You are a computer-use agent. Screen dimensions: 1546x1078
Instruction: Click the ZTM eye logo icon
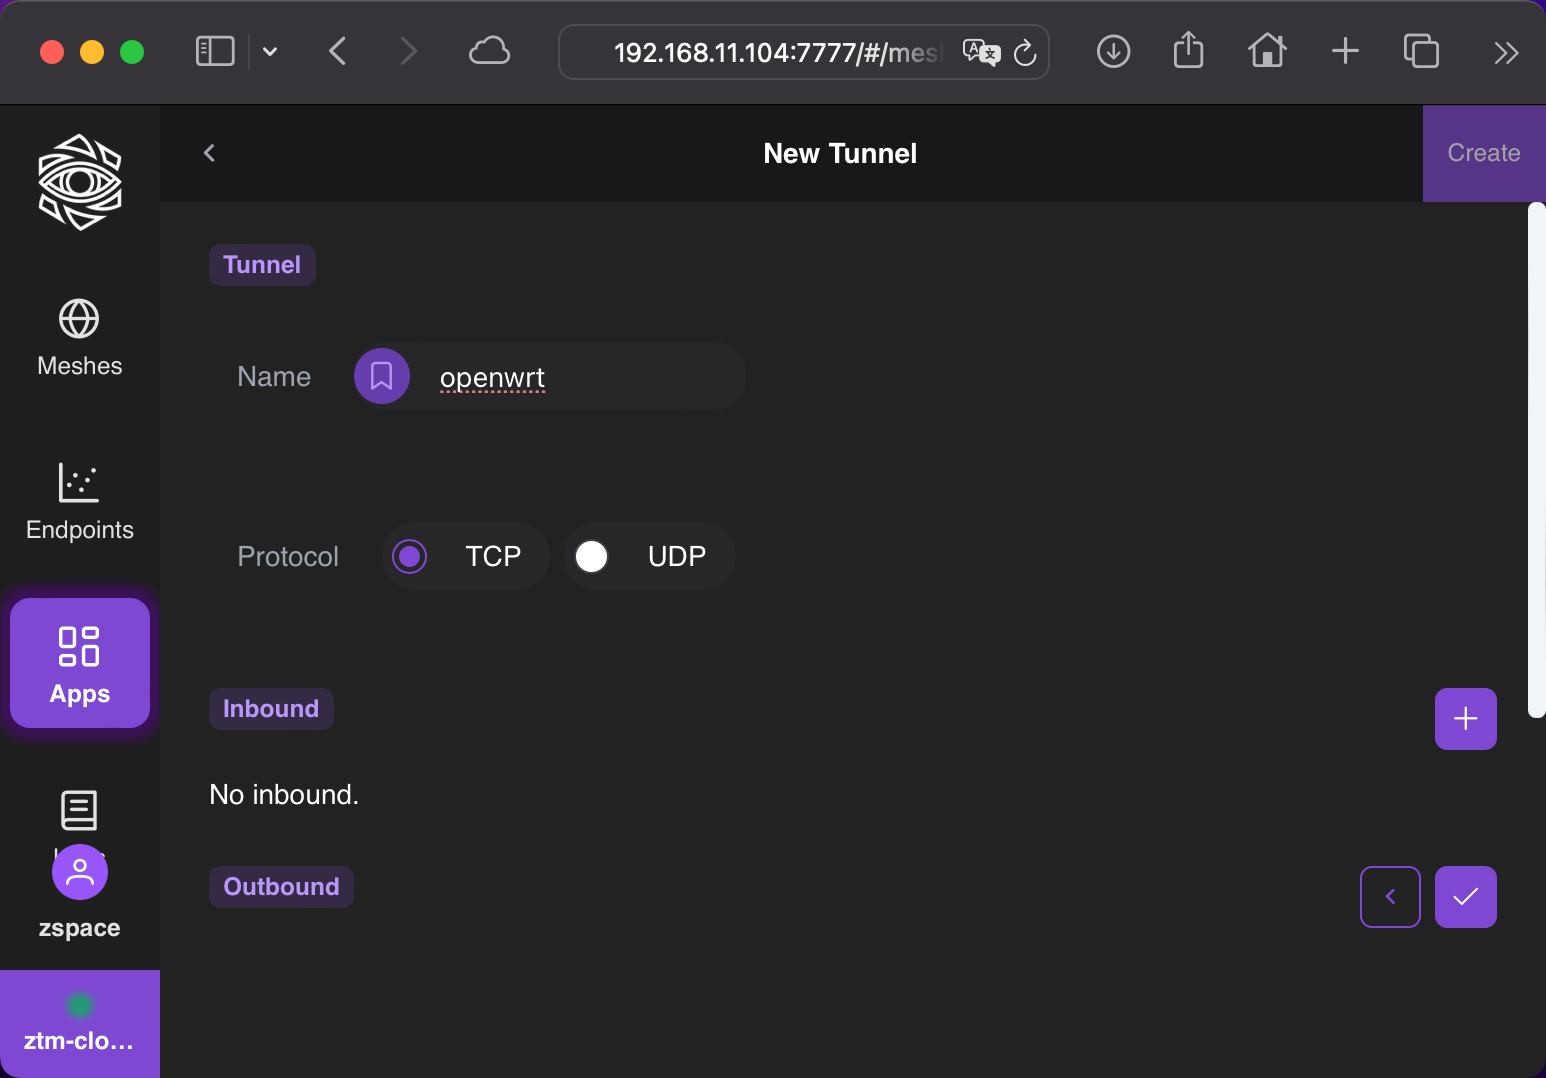(80, 182)
